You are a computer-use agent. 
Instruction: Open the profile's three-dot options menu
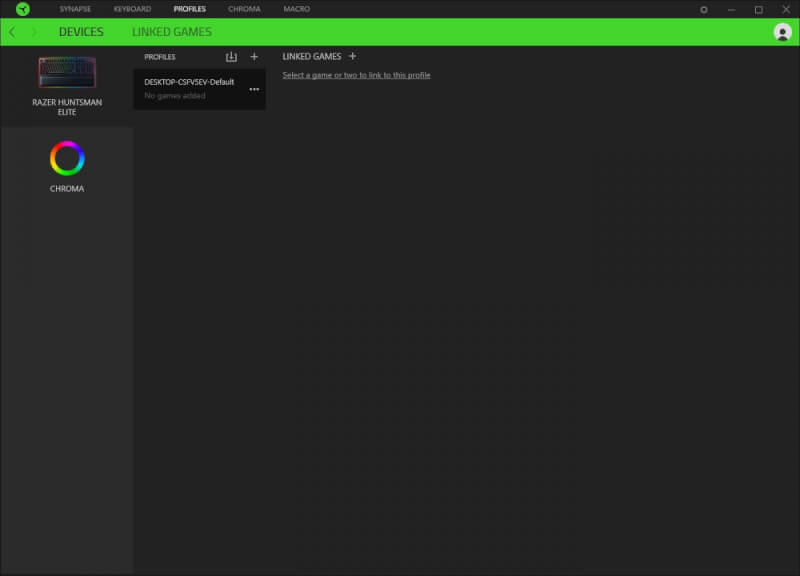coord(254,89)
